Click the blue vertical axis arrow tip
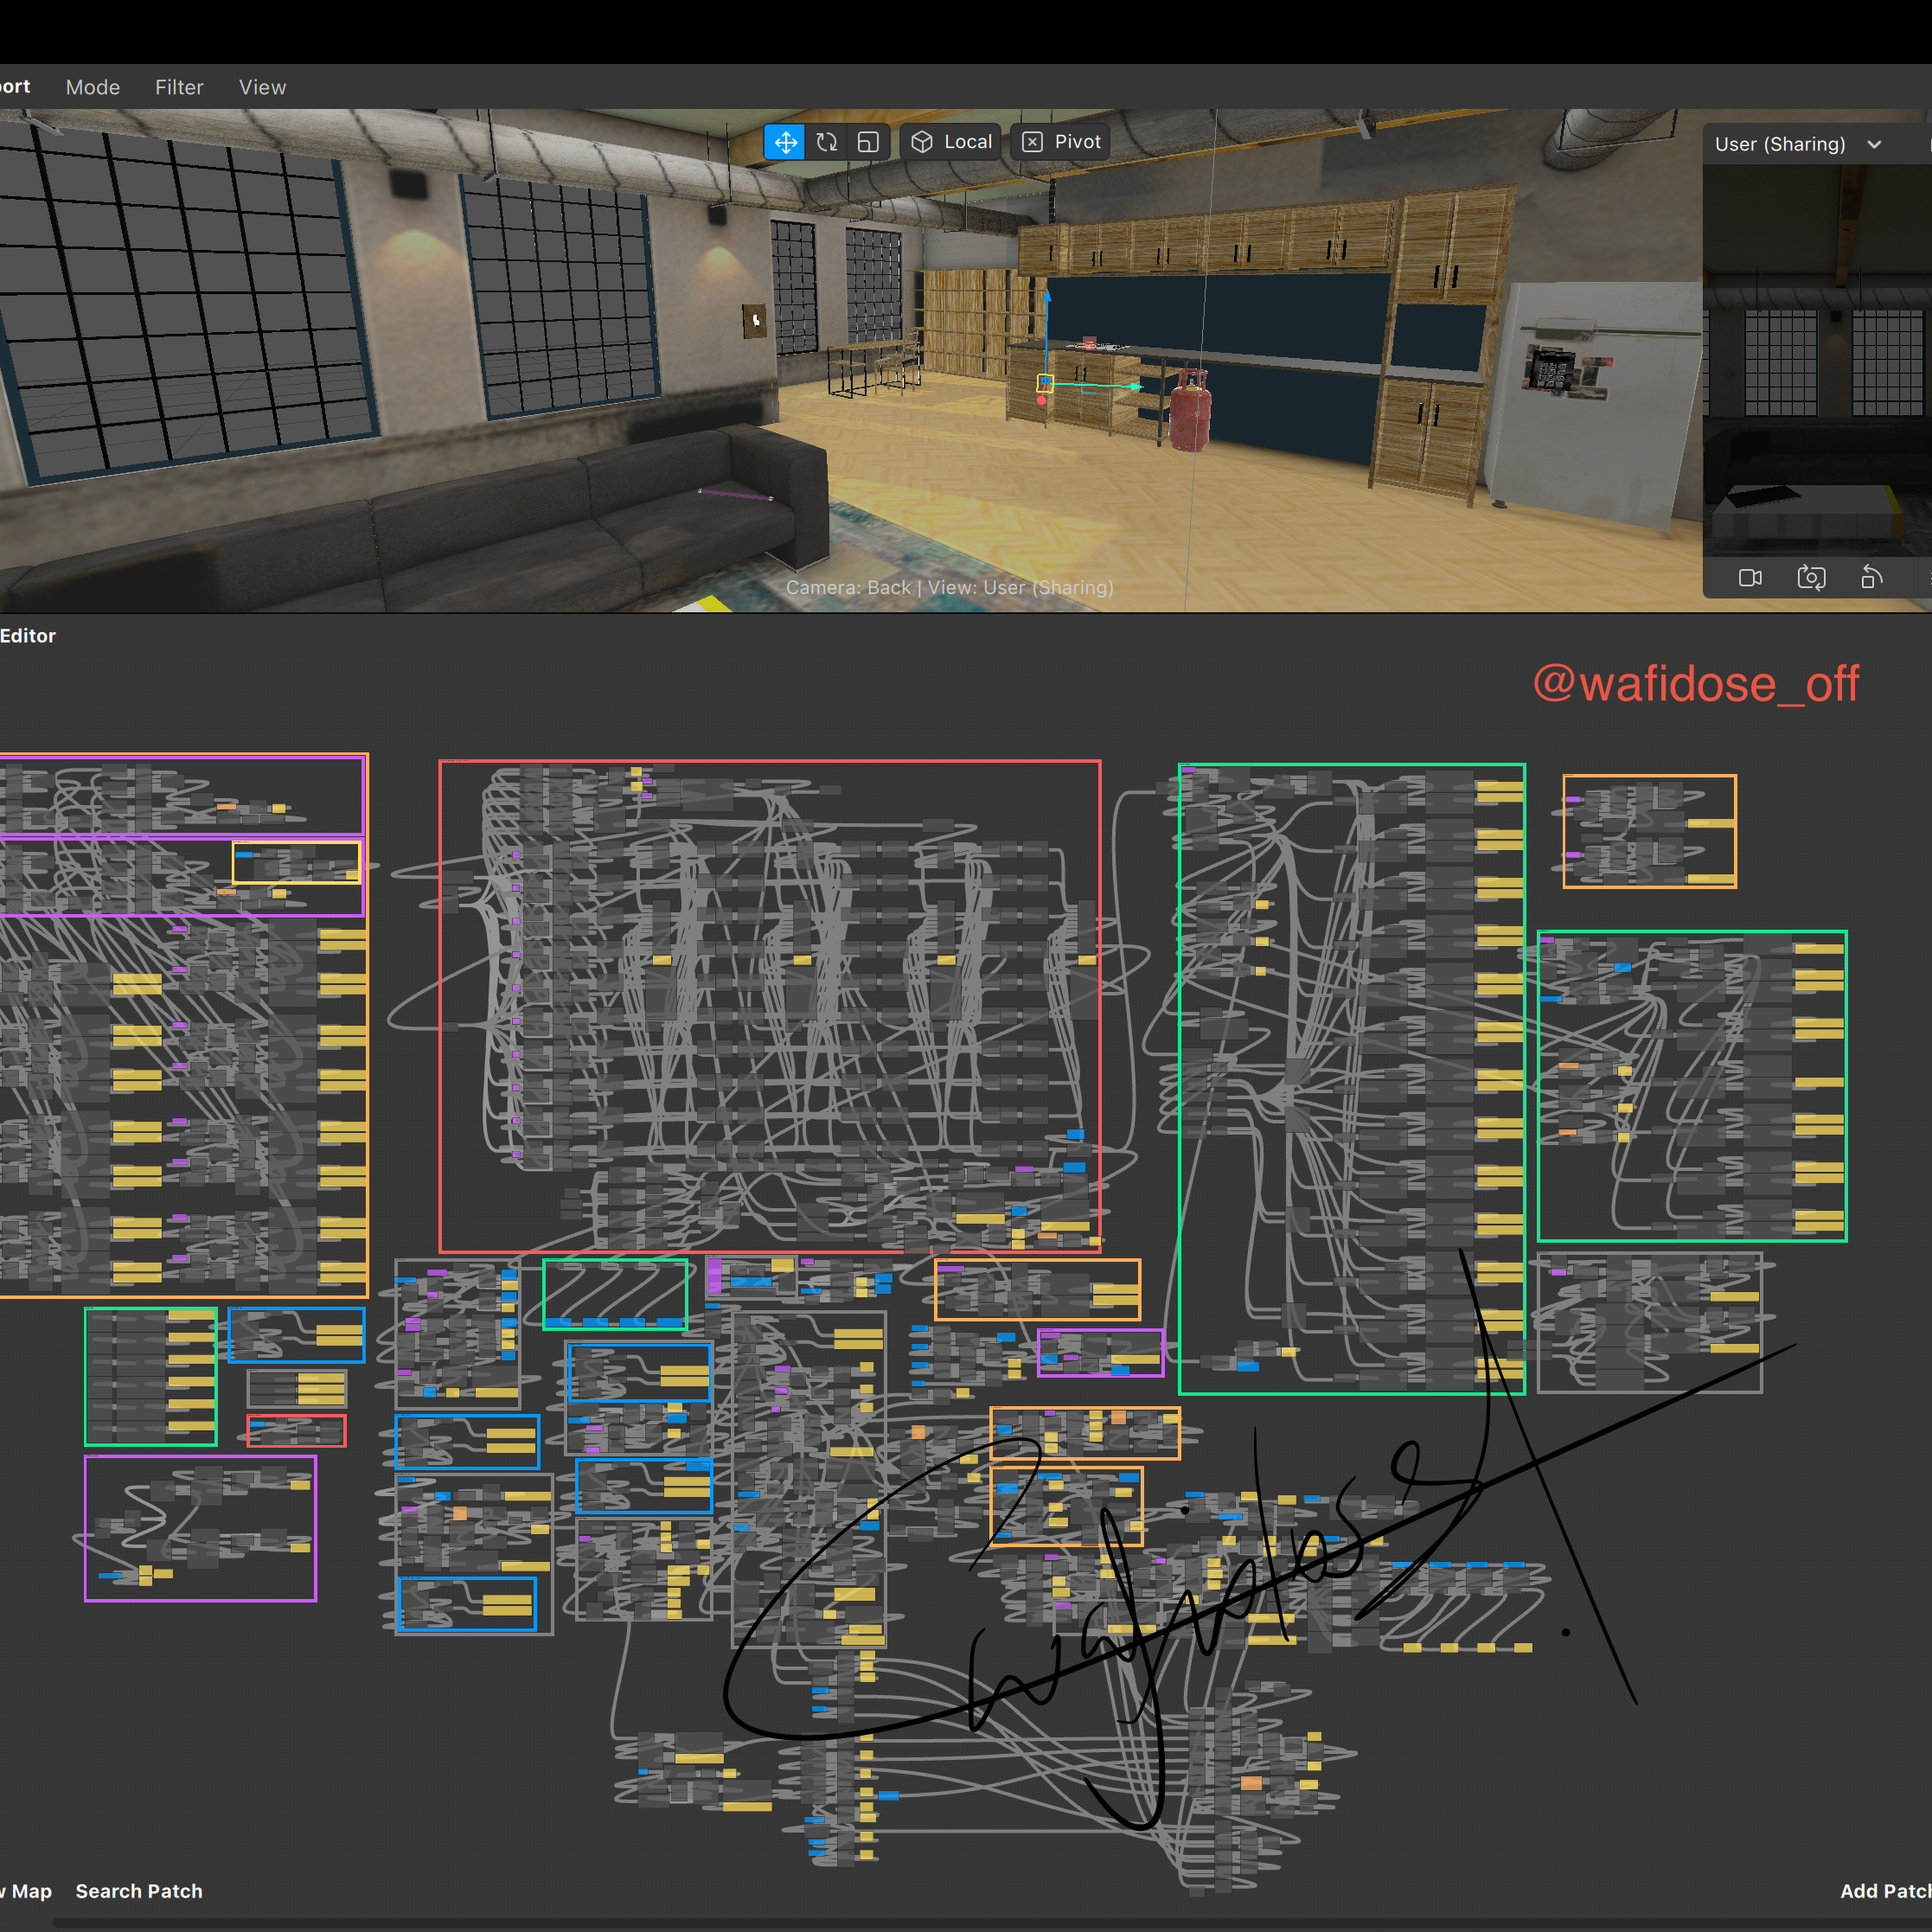This screenshot has width=1932, height=1932. click(1047, 297)
